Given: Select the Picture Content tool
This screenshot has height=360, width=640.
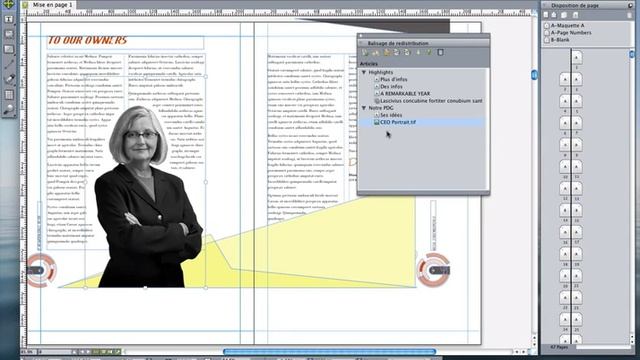Looking at the screenshot, I should click(9, 34).
